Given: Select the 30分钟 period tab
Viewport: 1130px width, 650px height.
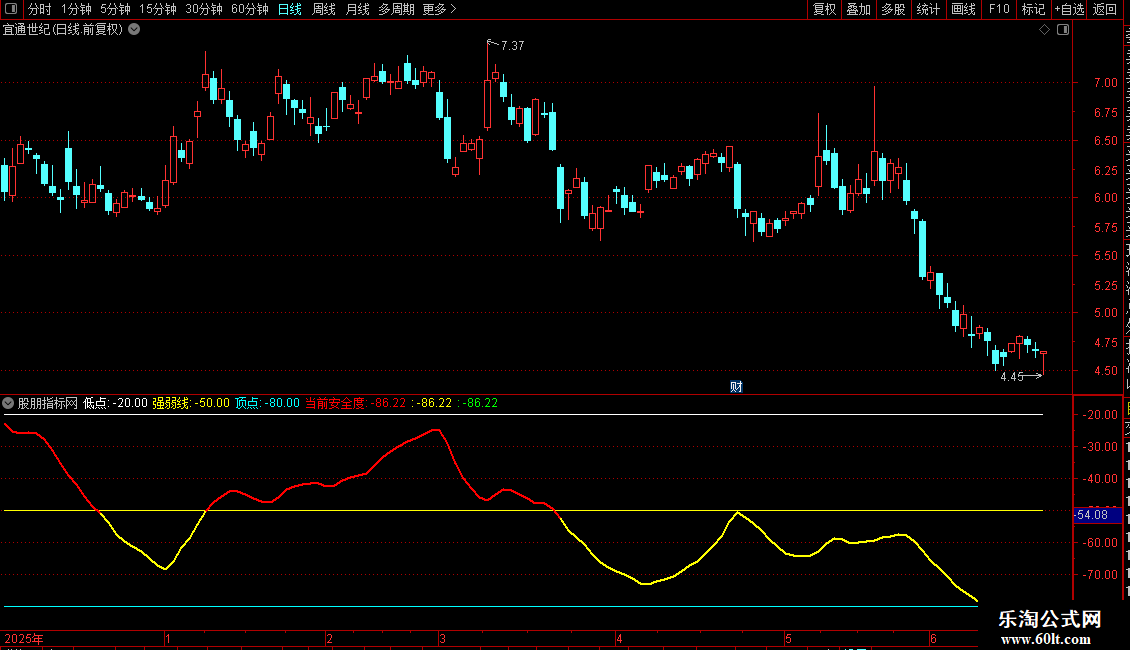Looking at the screenshot, I should point(204,9).
